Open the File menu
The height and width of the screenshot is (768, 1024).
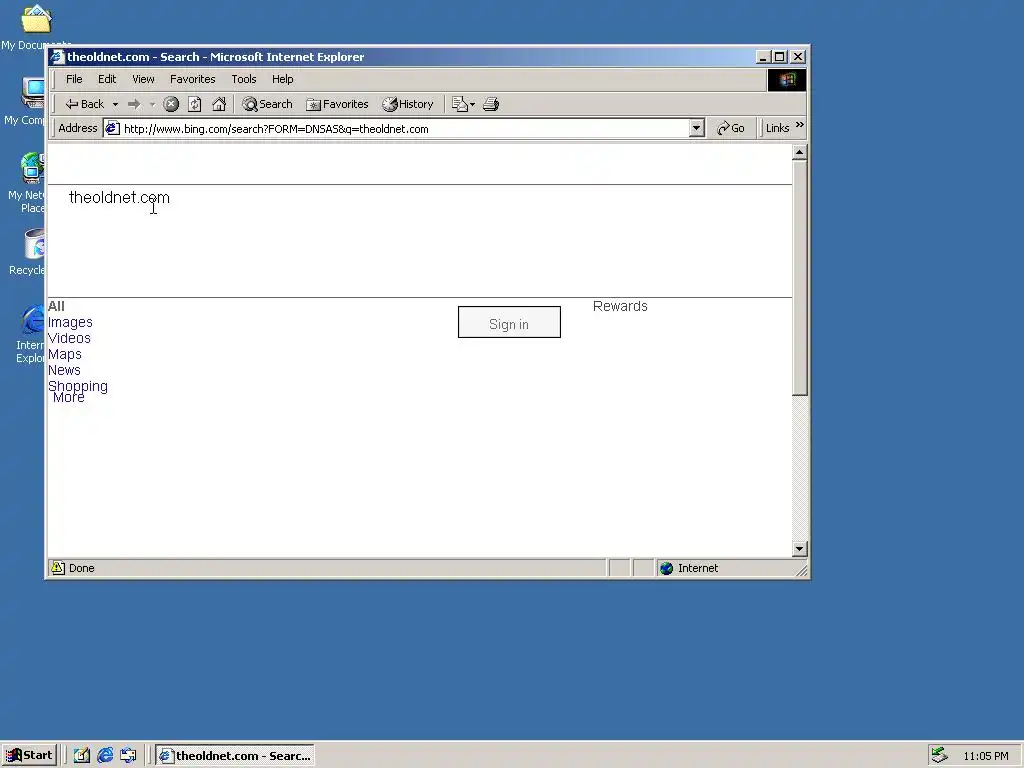74,79
